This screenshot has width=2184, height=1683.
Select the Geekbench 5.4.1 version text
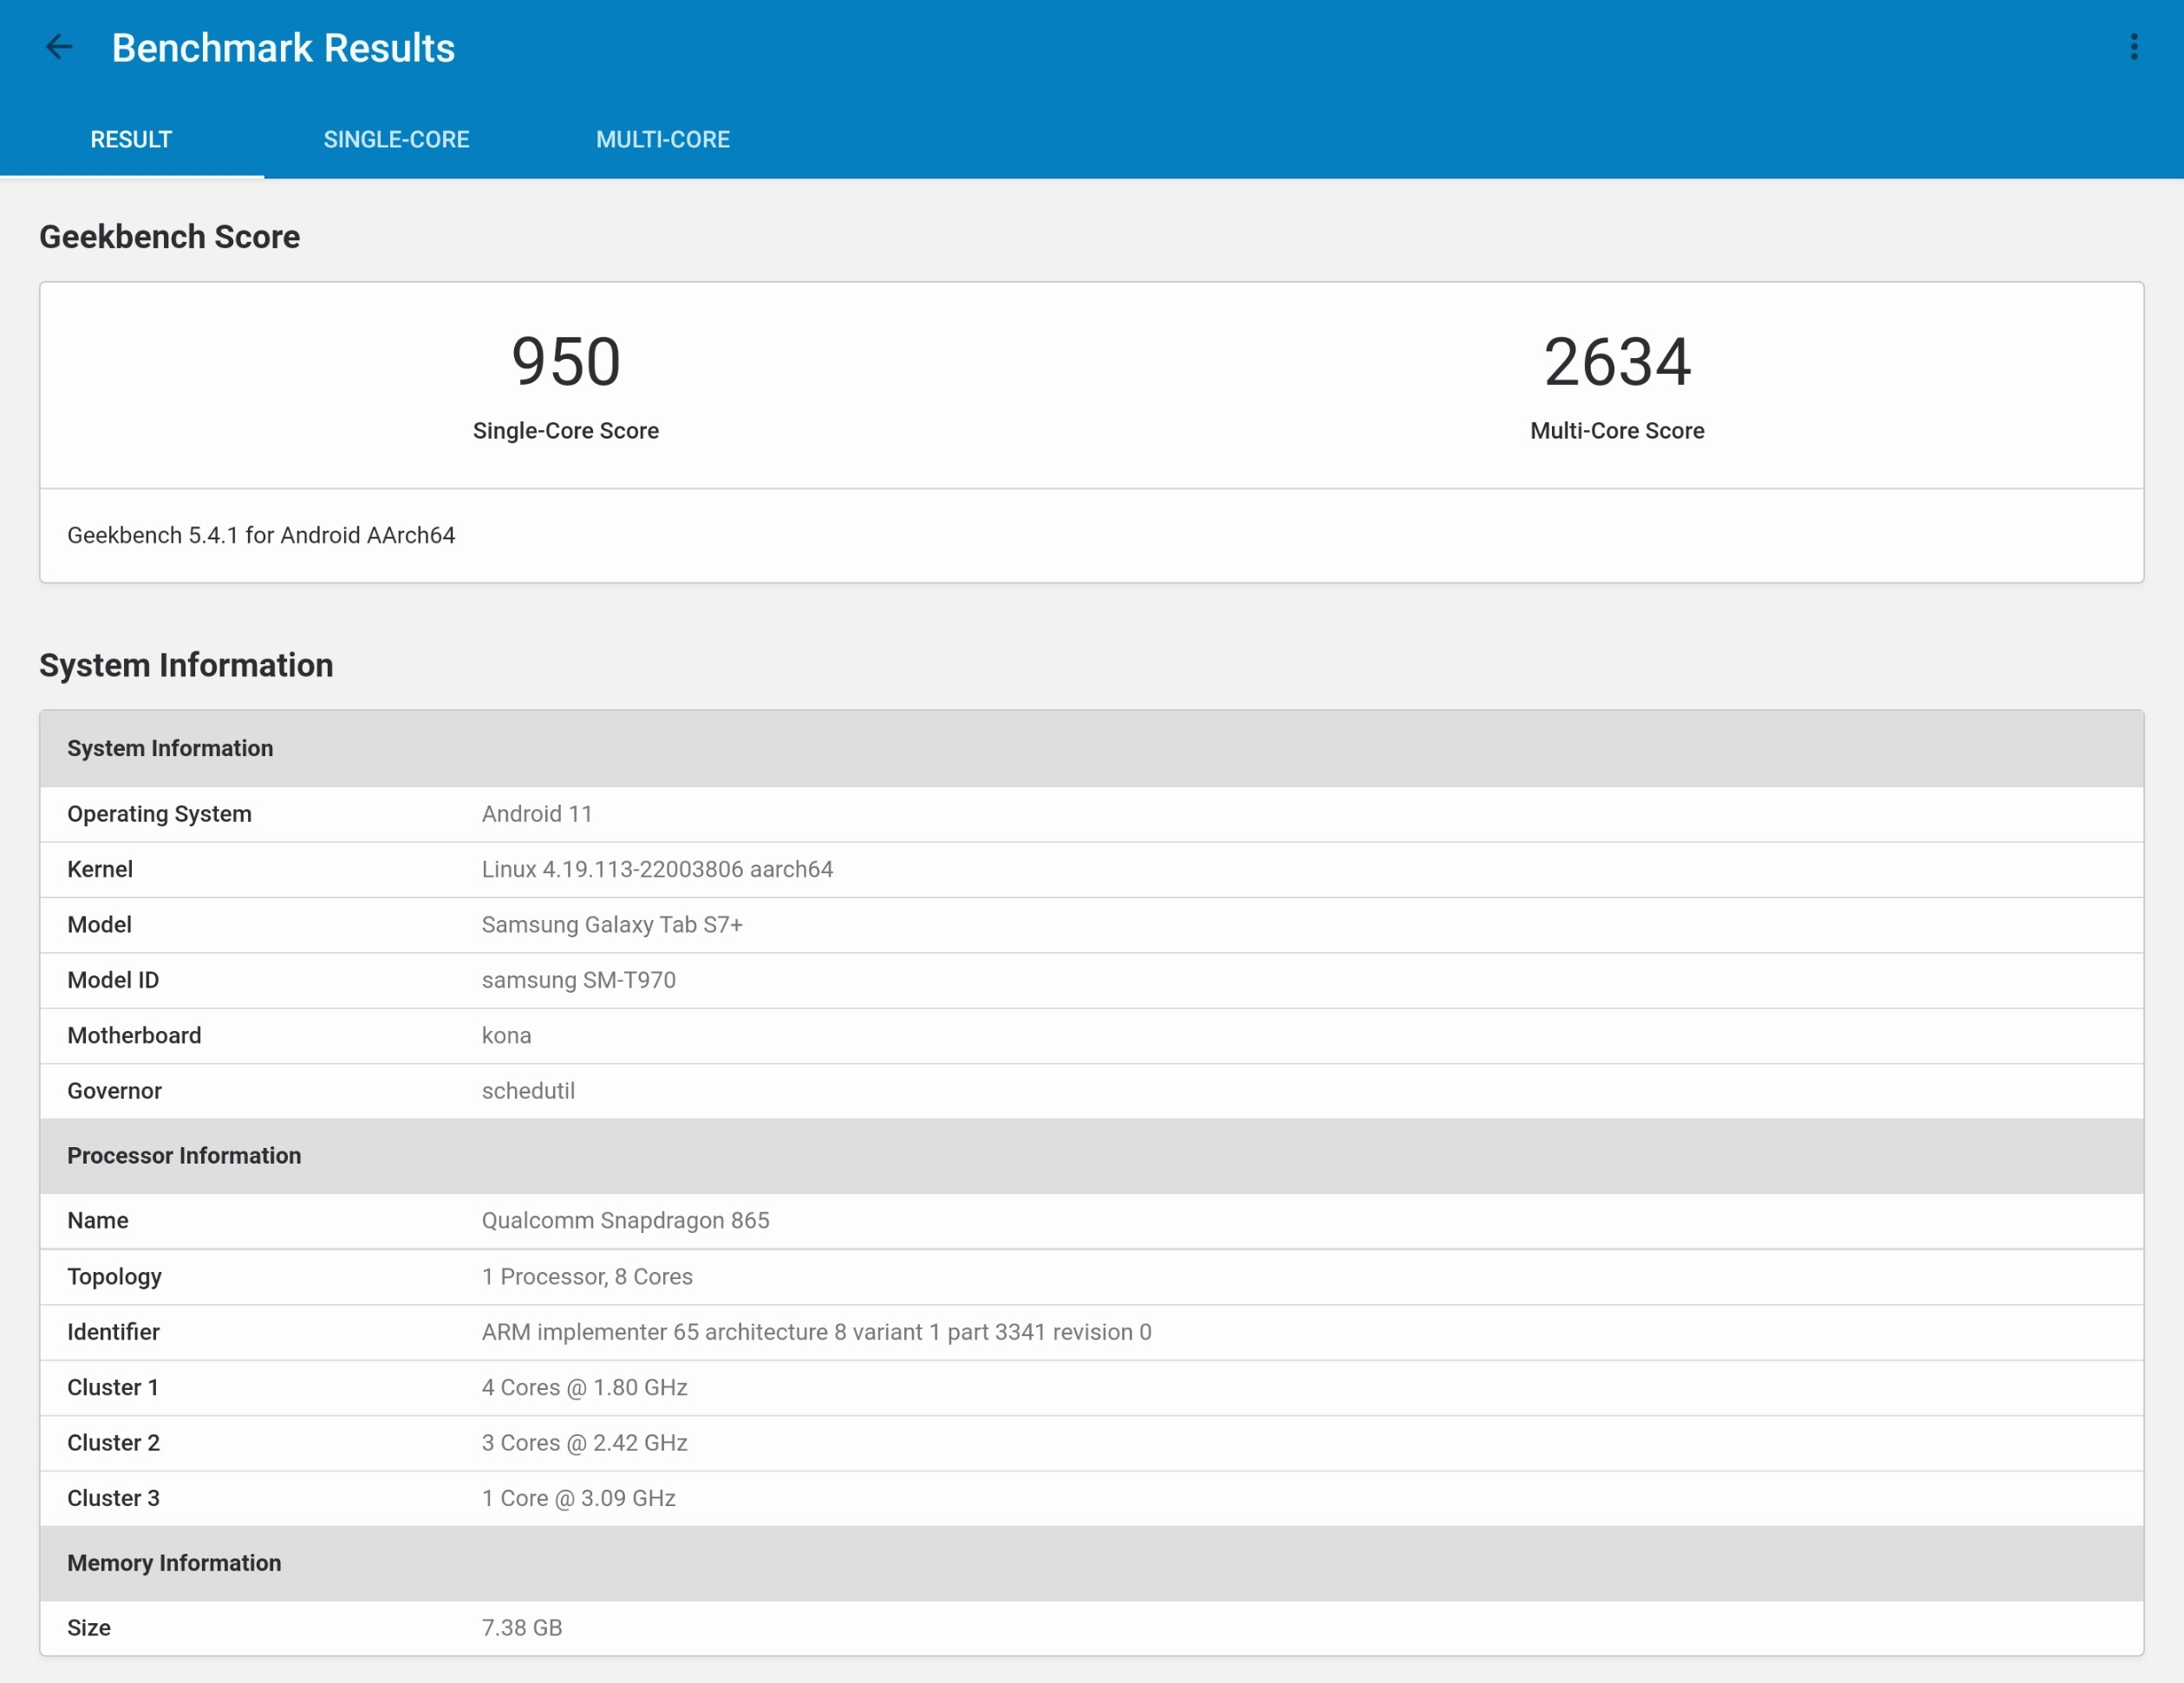(261, 535)
